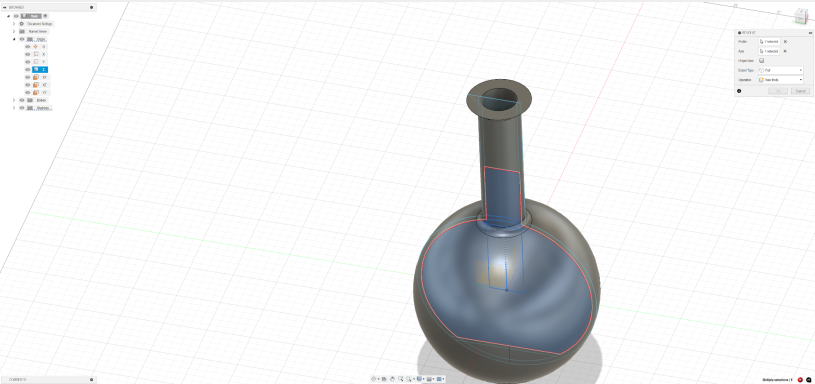Image resolution: width=815 pixels, height=384 pixels.
Task: Expand the Sketches folder in browser
Action: tap(14, 108)
